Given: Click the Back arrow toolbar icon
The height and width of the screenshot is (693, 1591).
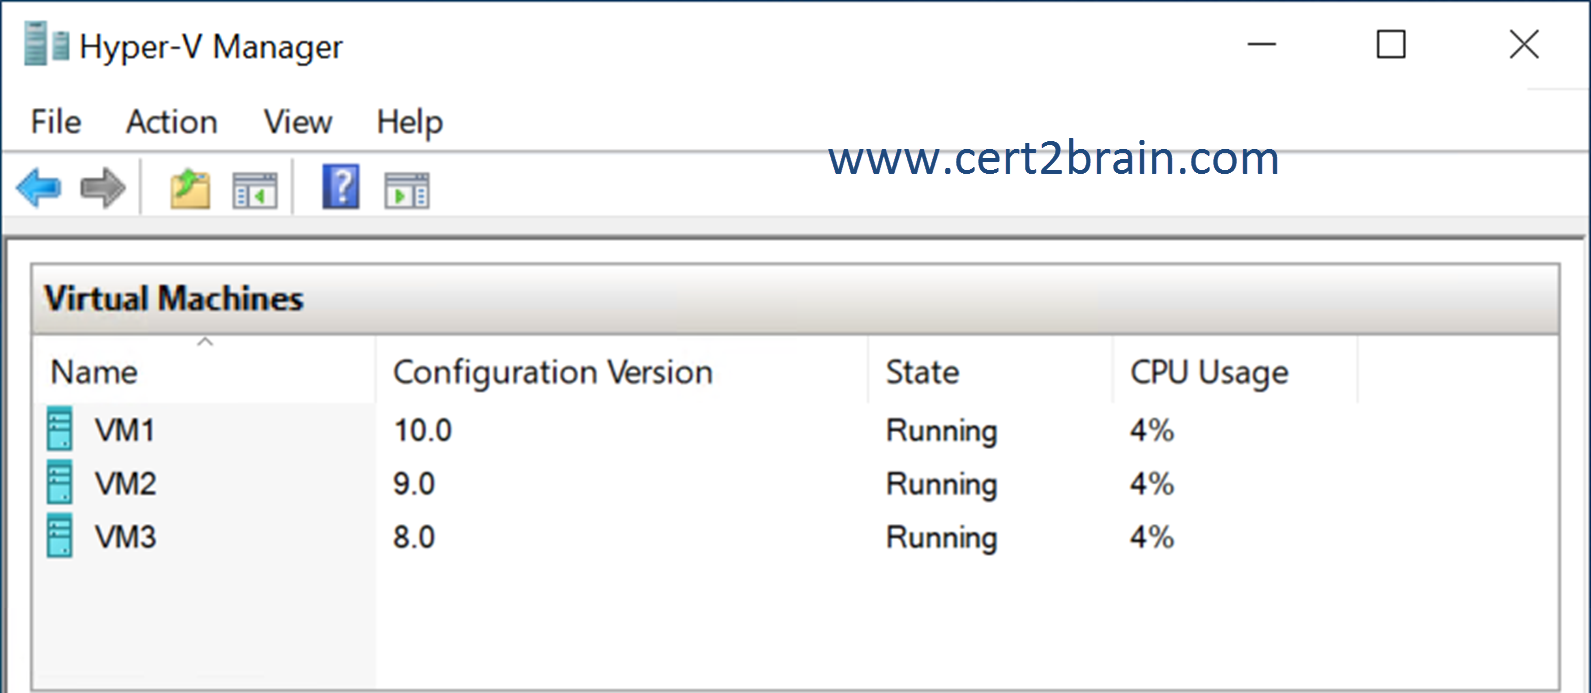Looking at the screenshot, I should [39, 187].
